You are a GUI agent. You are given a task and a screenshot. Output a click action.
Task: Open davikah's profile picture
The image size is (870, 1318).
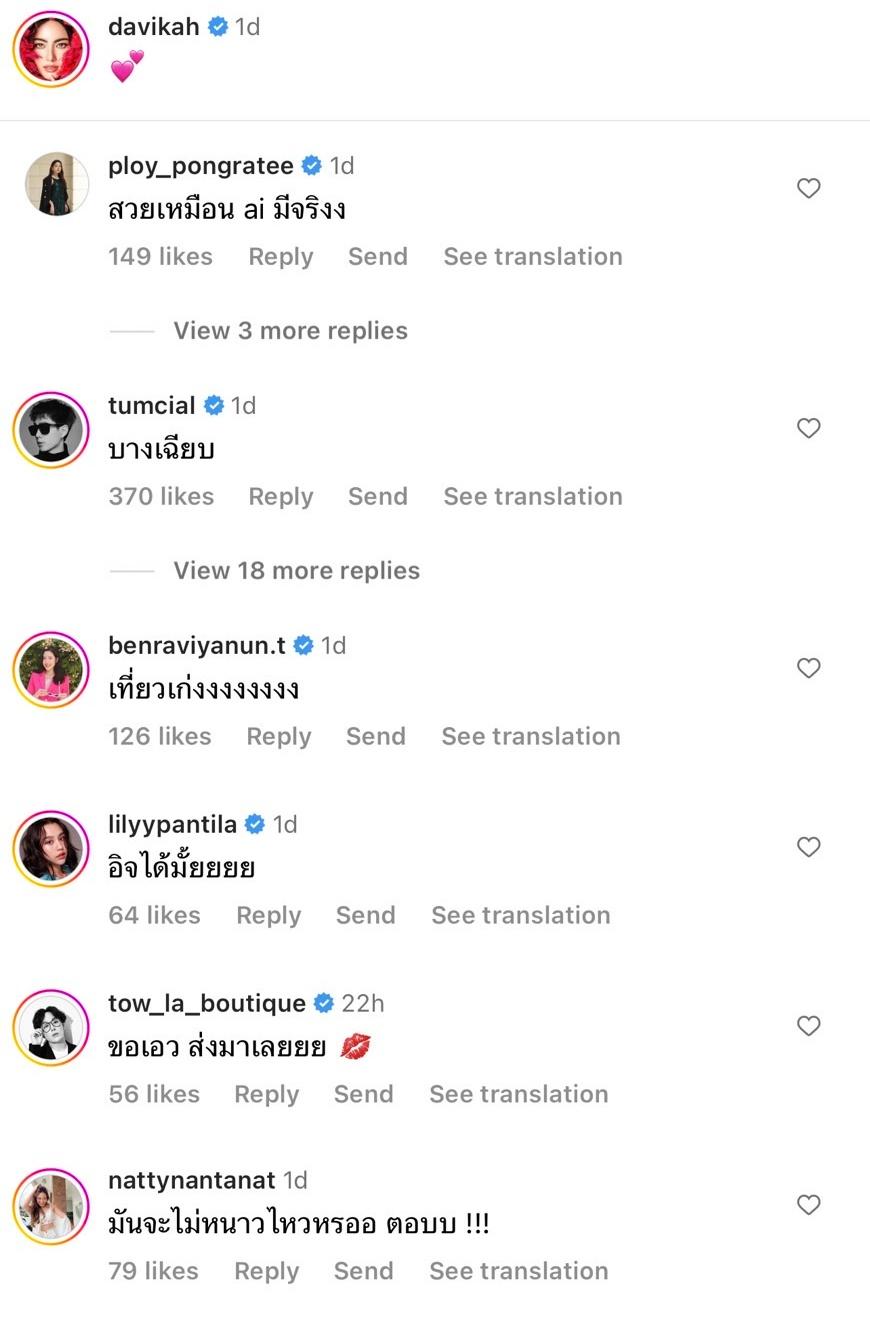[x=51, y=49]
